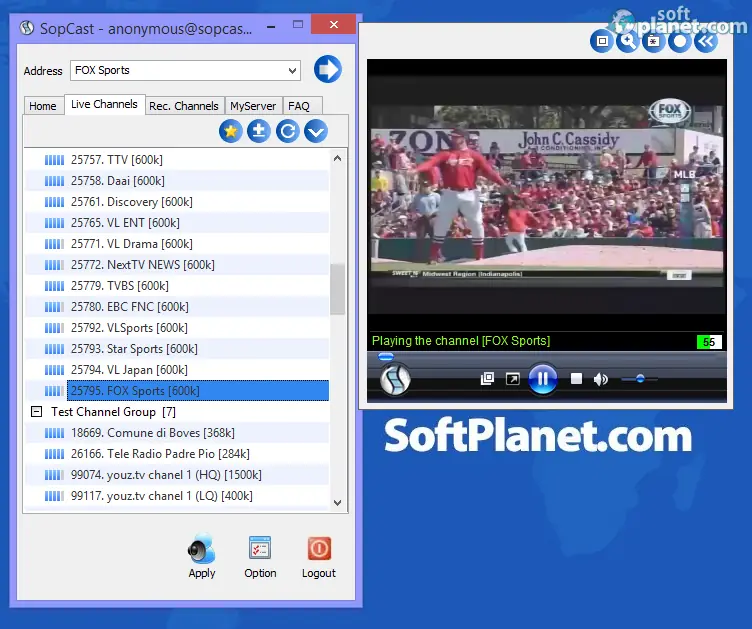Click signal bars icon beside TTV
The width and height of the screenshot is (752, 629).
pos(54,160)
